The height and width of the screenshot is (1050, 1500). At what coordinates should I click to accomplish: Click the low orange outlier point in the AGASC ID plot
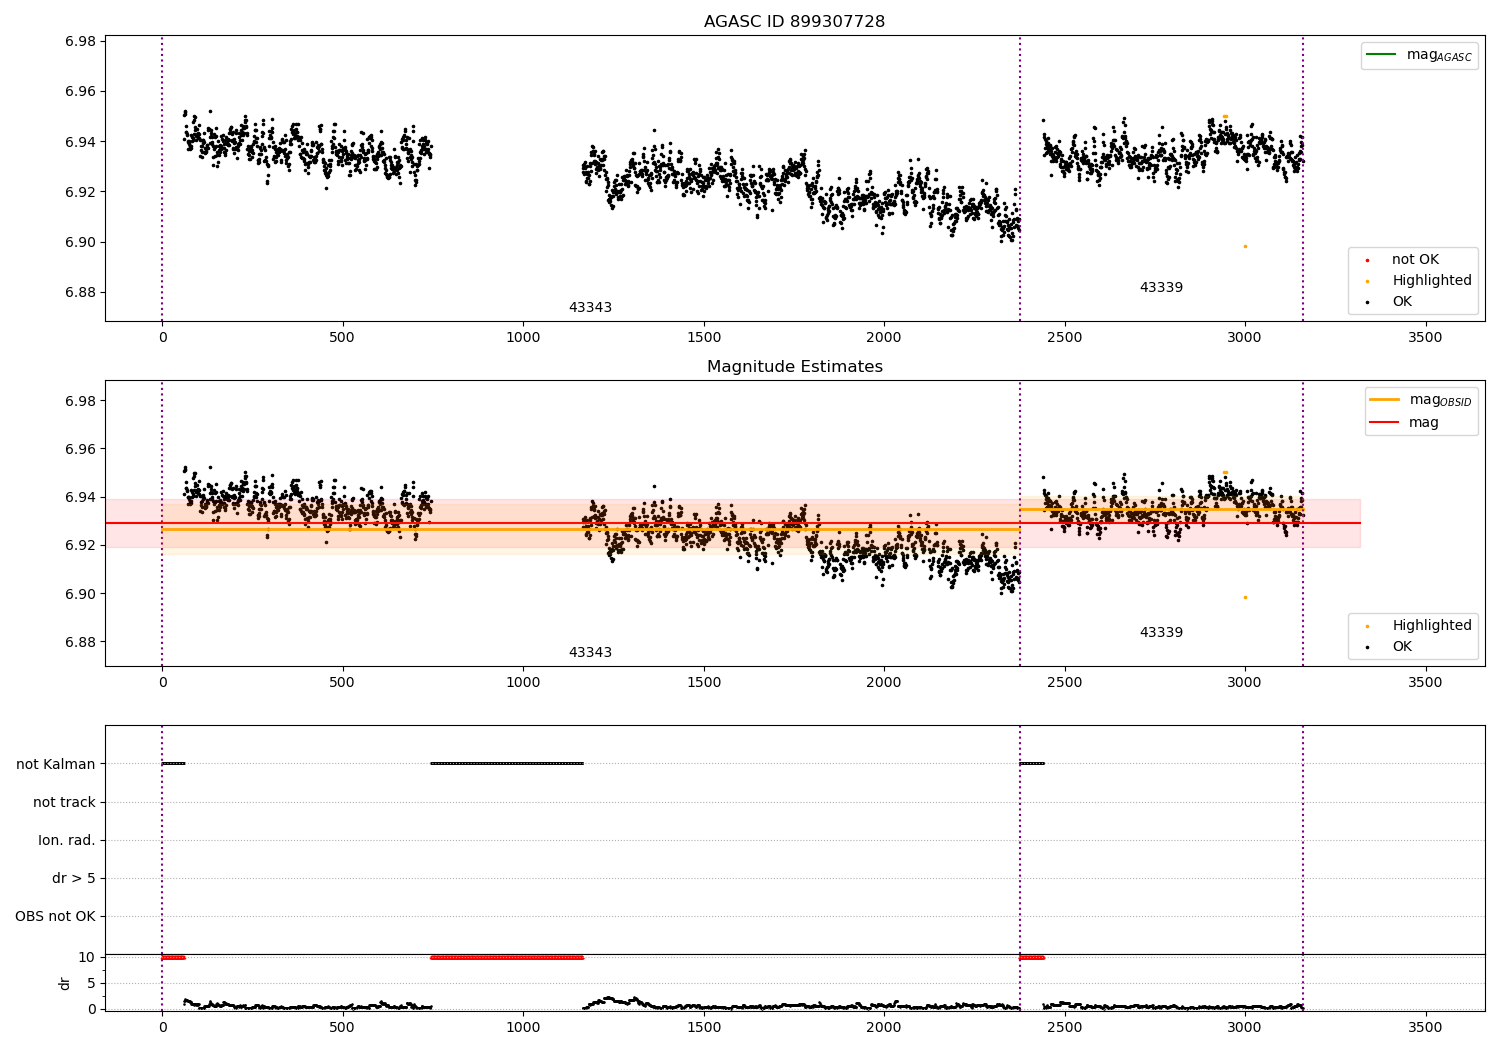[x=1245, y=246]
